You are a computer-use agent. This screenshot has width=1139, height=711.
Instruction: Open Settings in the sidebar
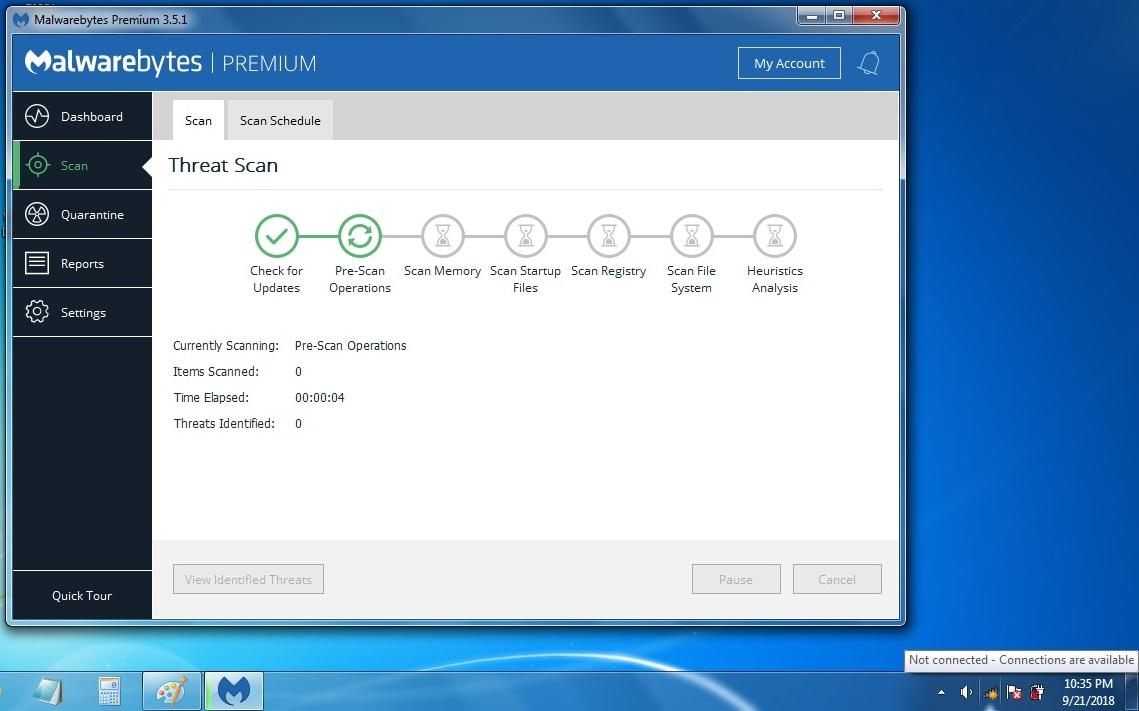pos(82,312)
